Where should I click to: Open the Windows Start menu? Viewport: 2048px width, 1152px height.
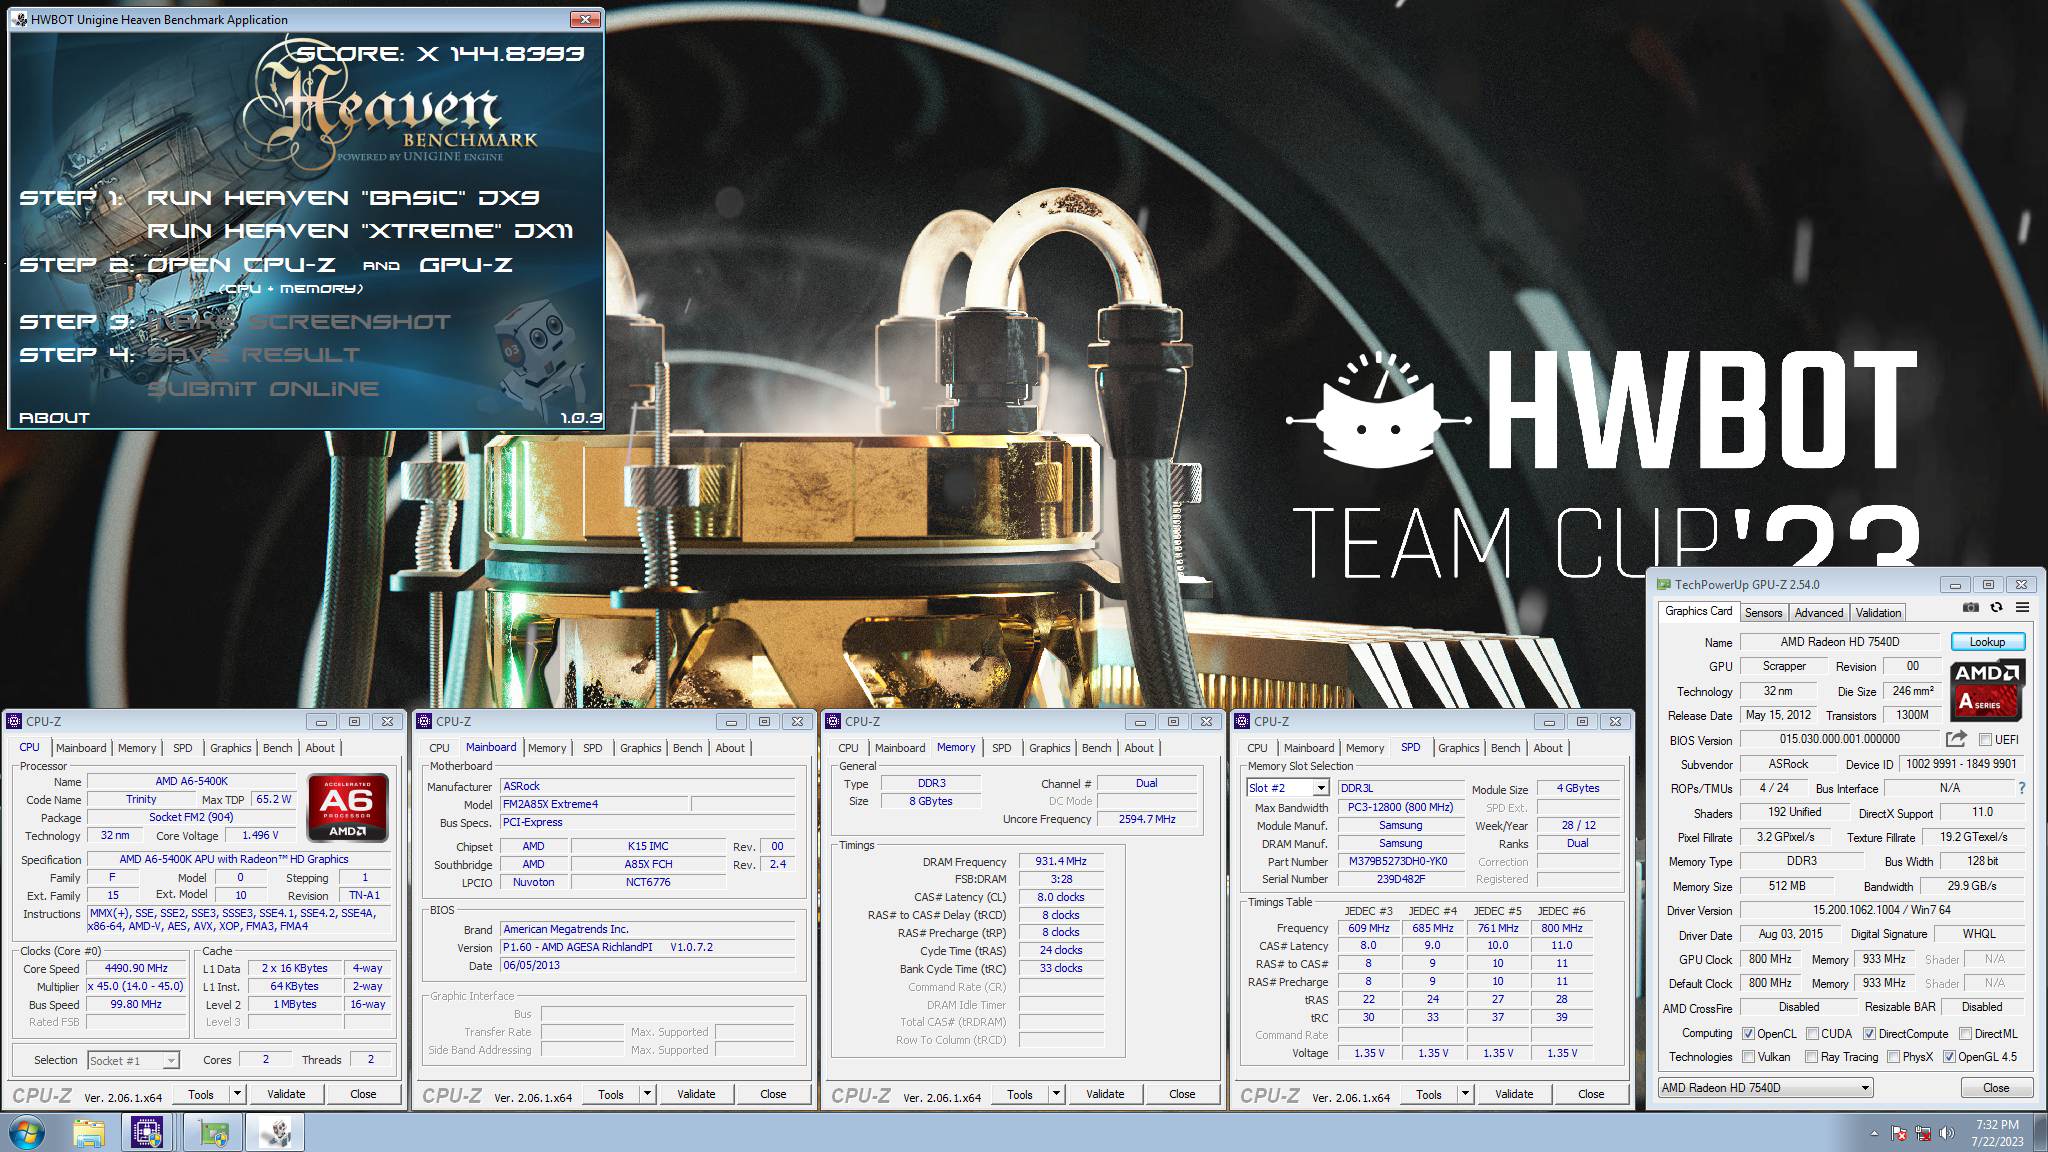[x=27, y=1133]
